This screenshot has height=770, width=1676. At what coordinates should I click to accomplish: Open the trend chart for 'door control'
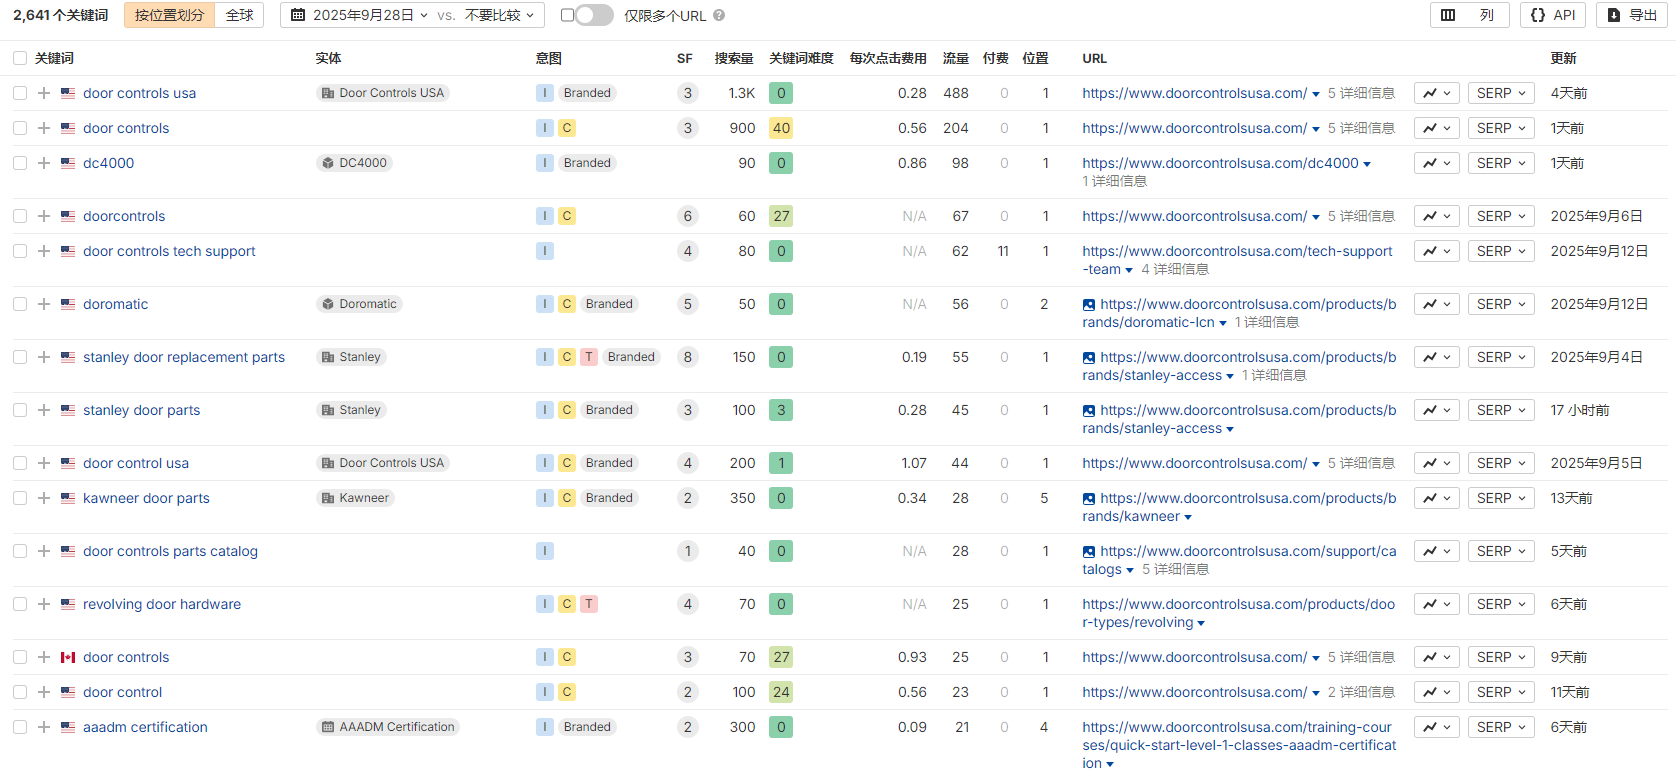1437,692
